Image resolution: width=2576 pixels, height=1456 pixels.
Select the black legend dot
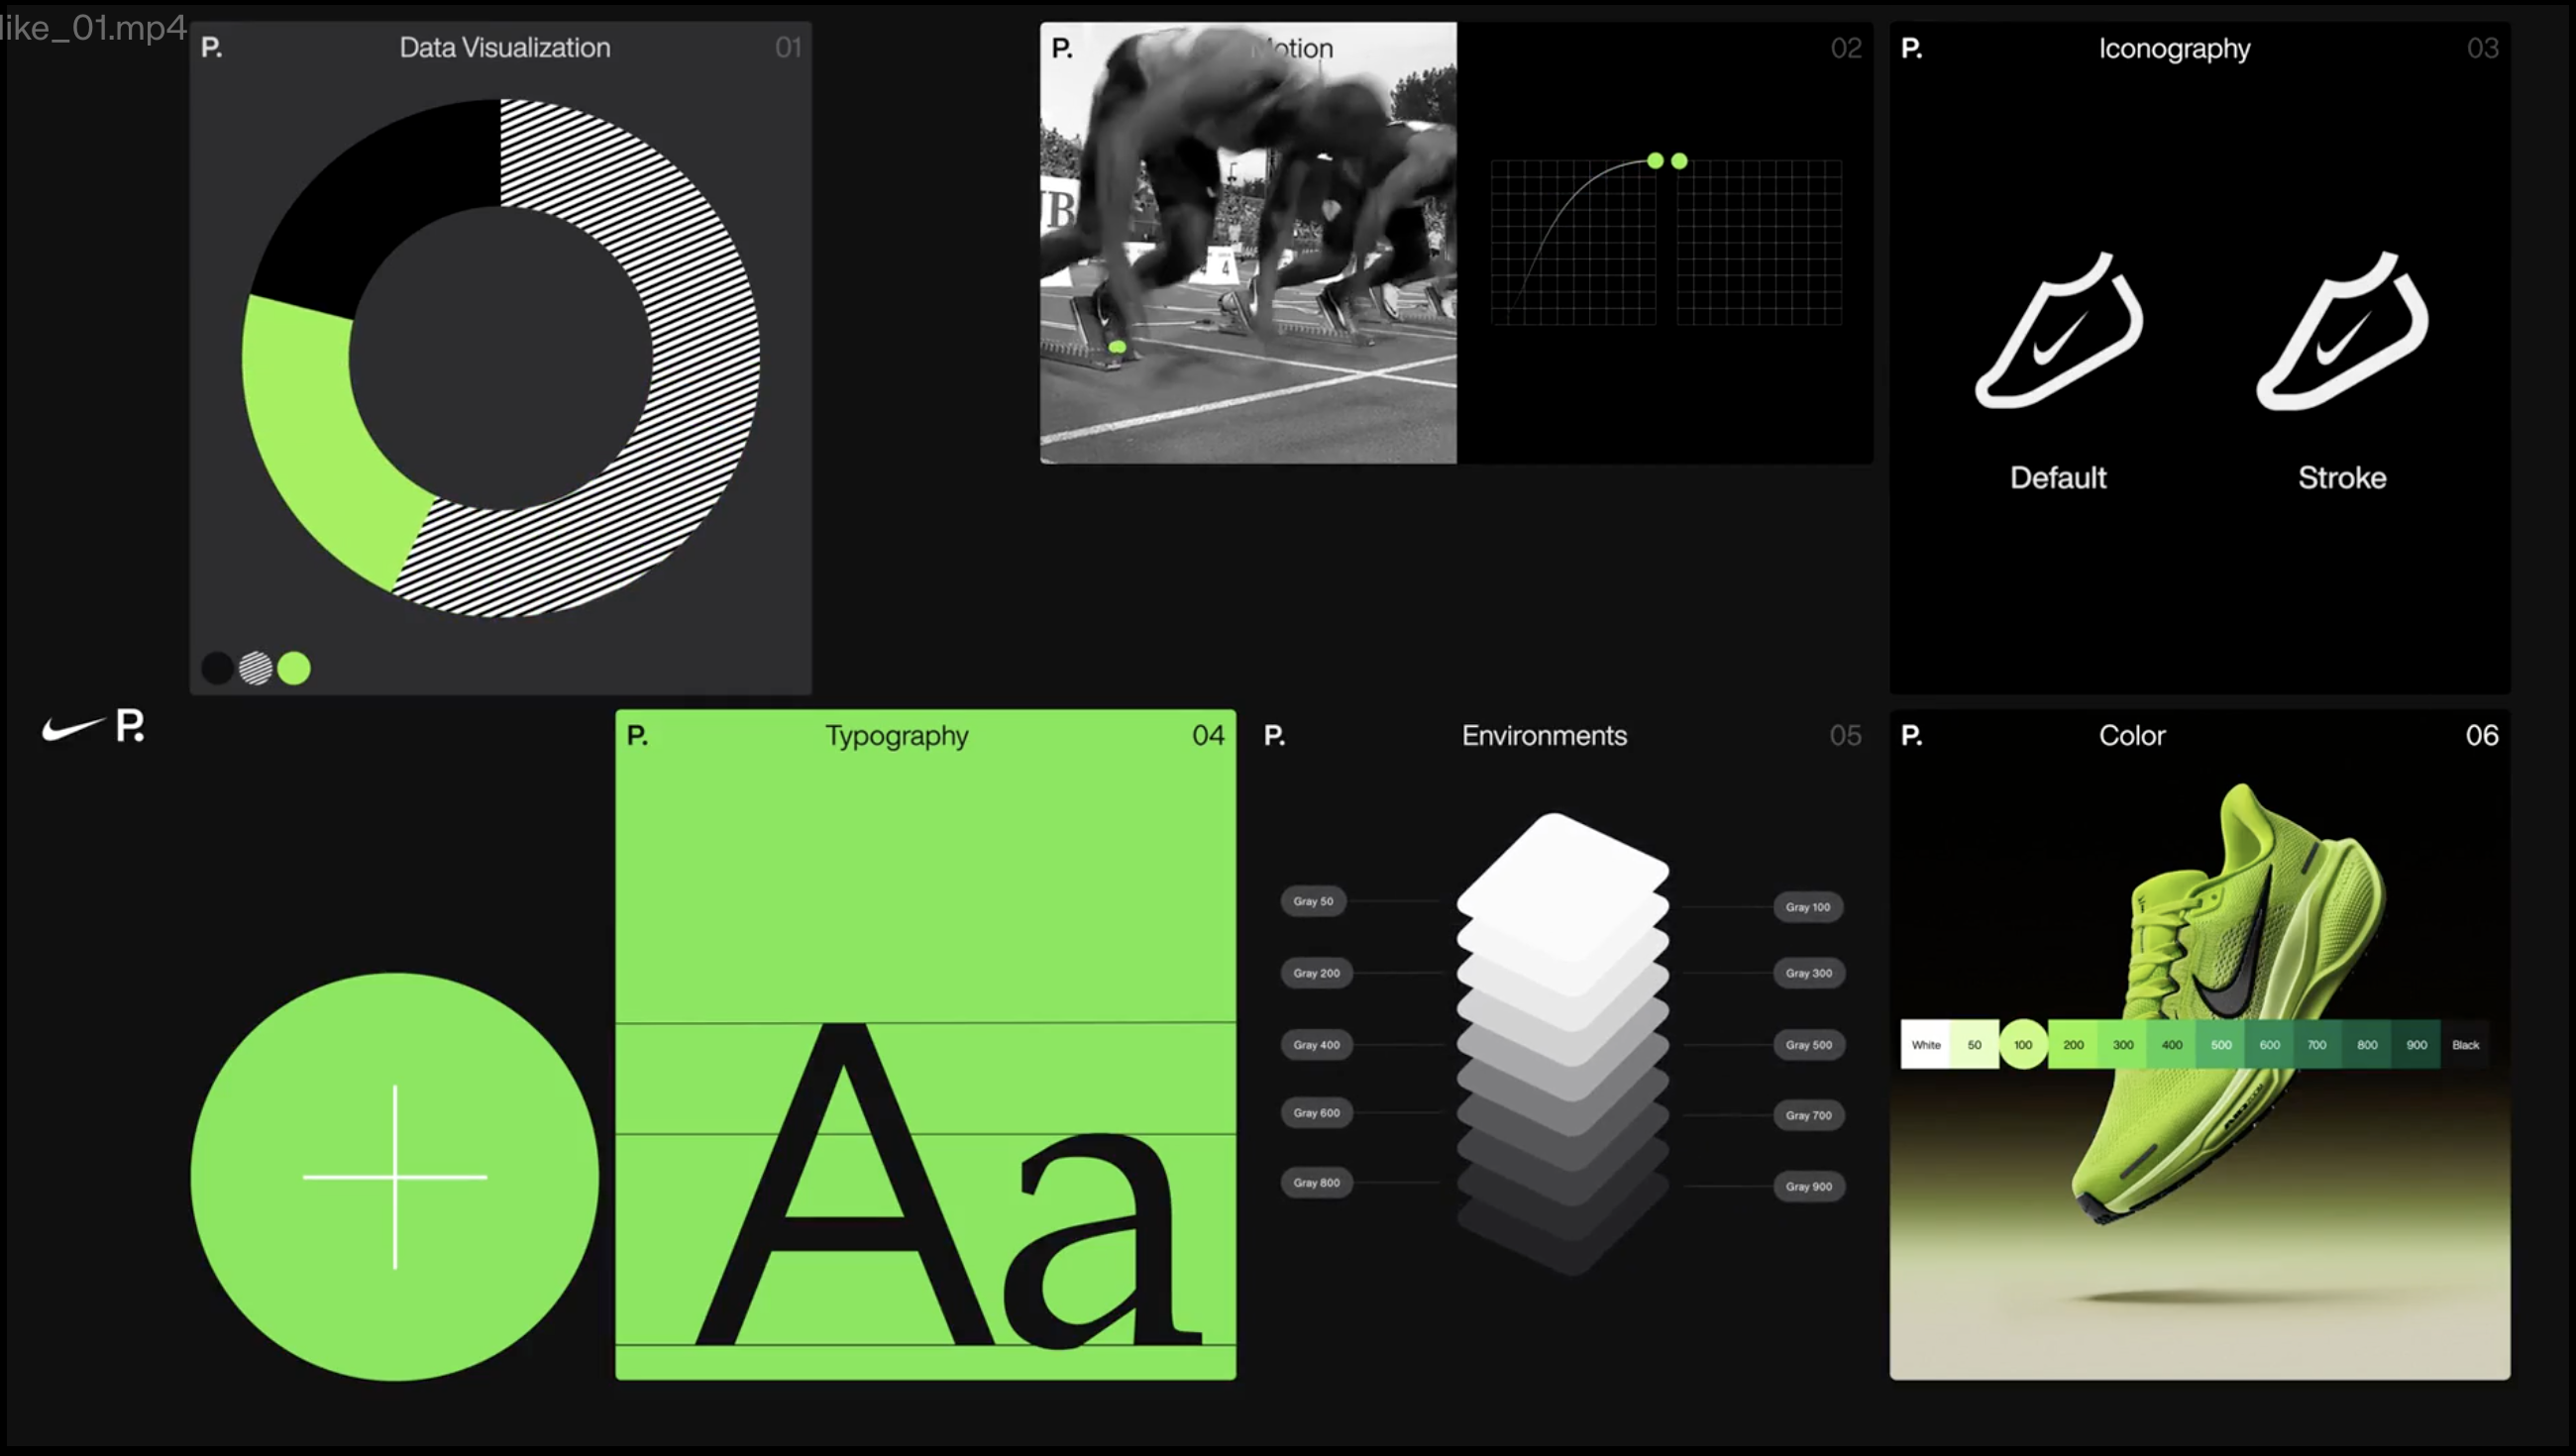217,668
